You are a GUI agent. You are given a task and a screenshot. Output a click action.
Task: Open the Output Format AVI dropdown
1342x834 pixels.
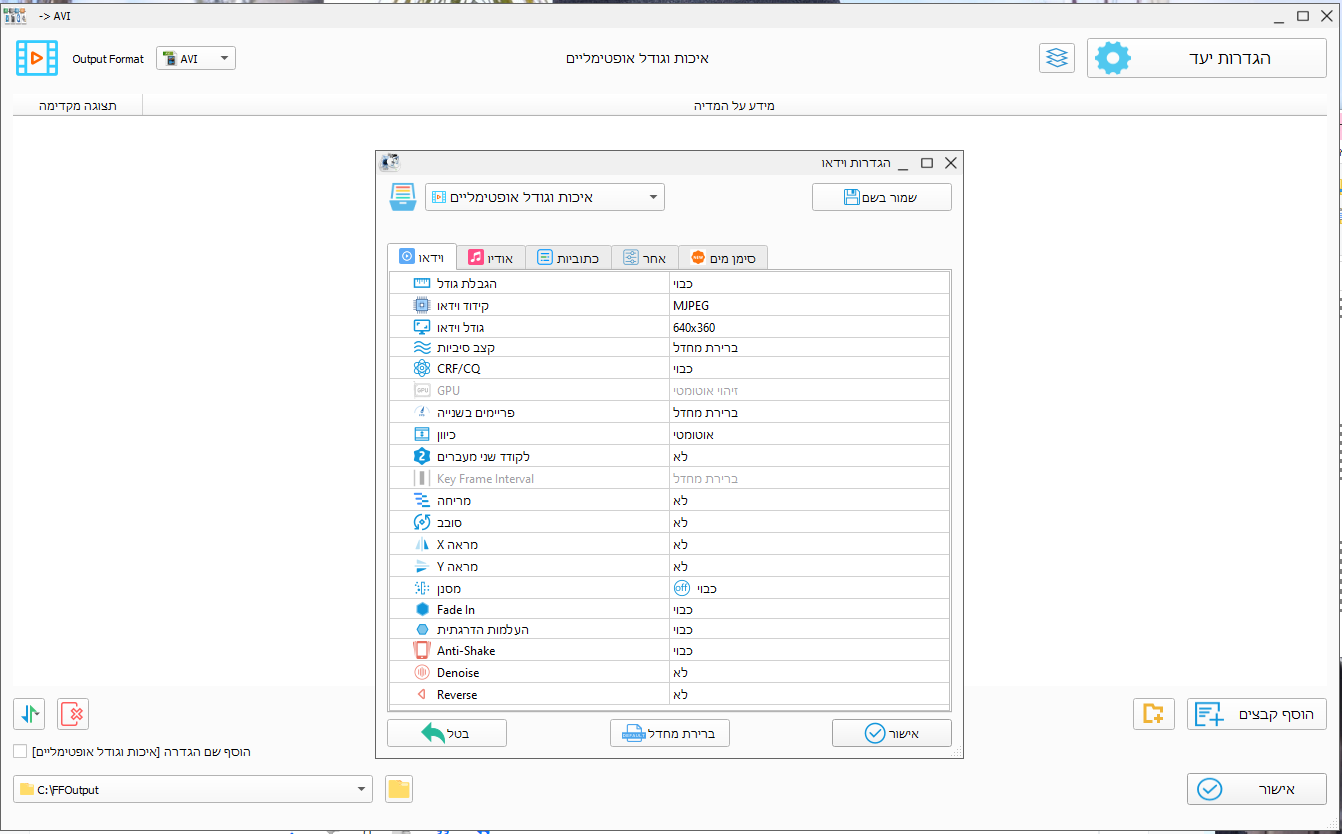196,59
